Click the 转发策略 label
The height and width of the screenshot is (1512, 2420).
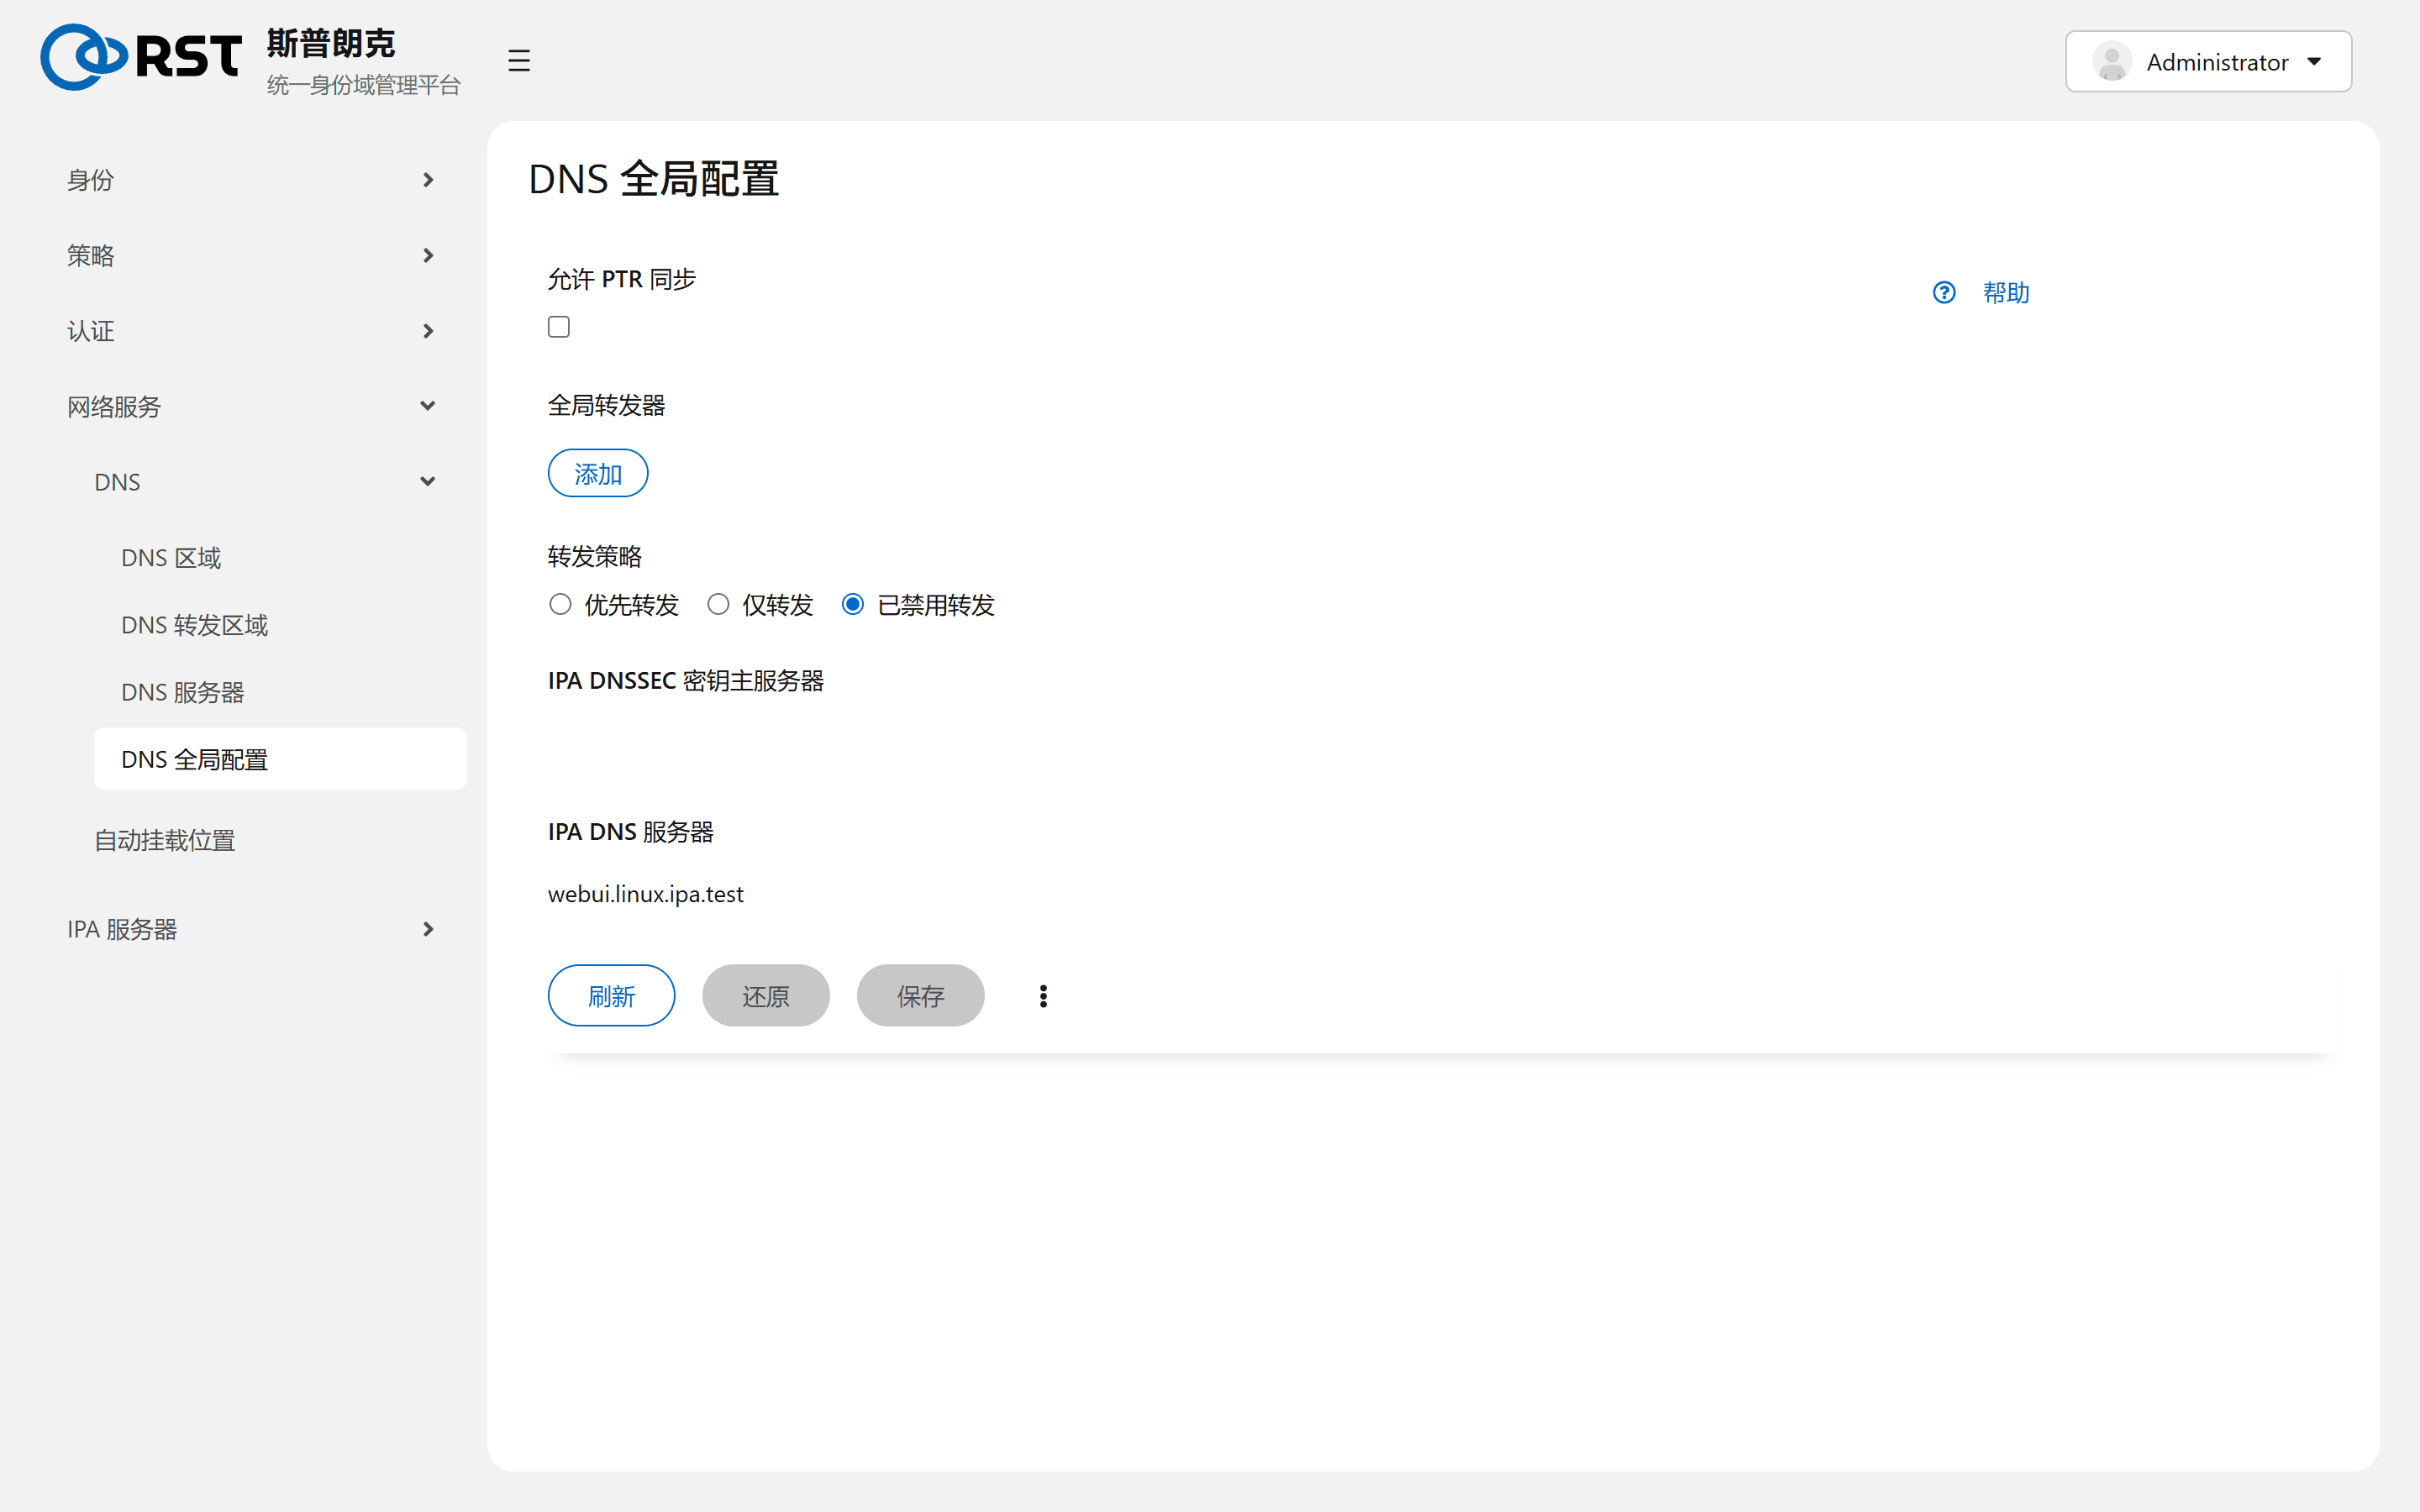coord(594,556)
